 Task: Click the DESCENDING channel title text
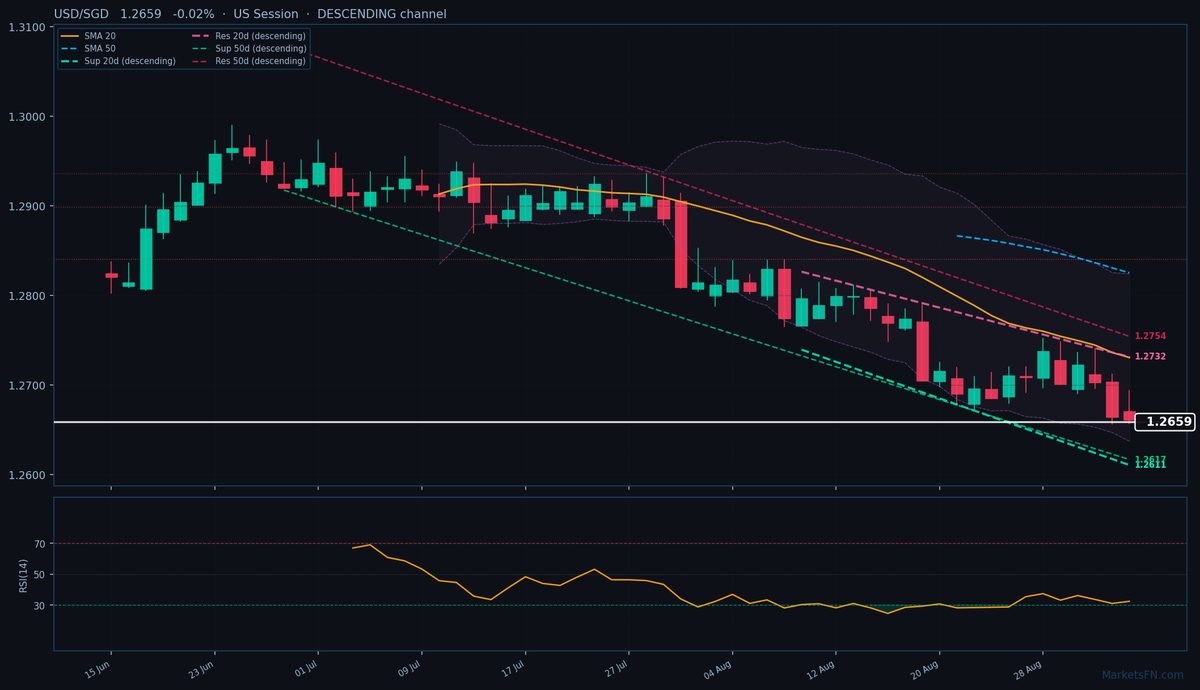382,14
